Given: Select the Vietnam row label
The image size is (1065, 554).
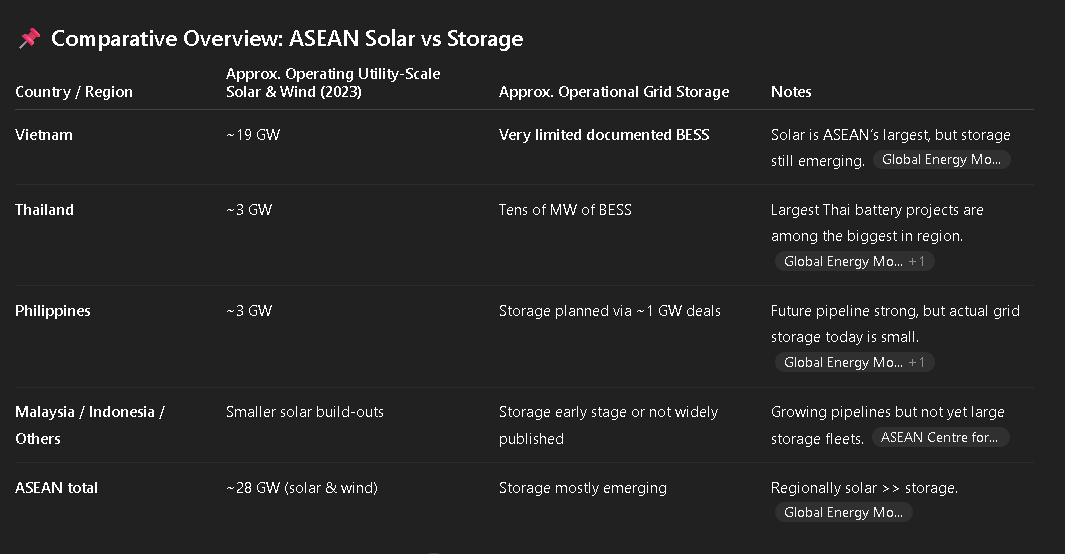Looking at the screenshot, I should [44, 135].
